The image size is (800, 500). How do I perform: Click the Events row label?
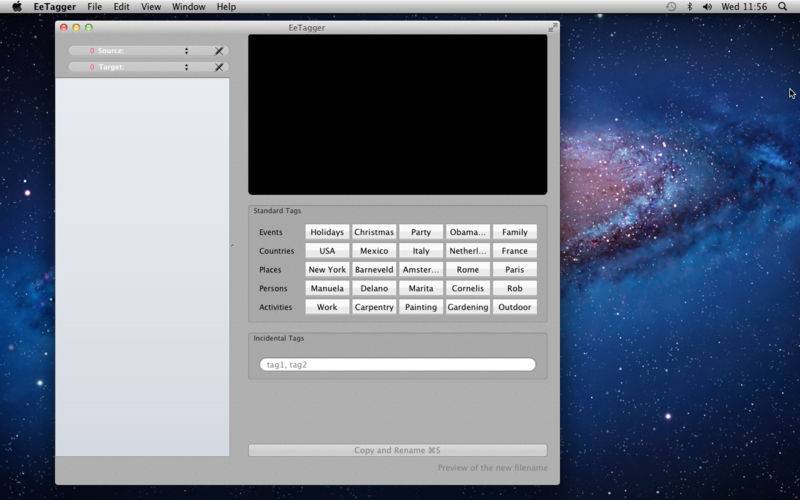270,232
